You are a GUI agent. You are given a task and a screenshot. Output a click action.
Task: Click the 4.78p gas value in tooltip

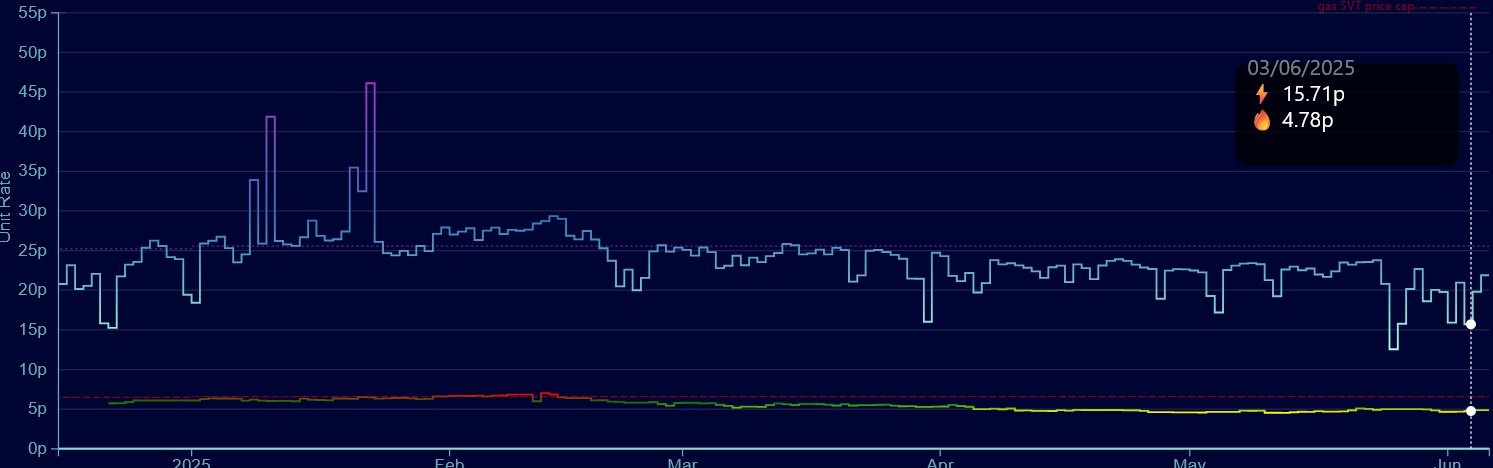click(x=1307, y=121)
